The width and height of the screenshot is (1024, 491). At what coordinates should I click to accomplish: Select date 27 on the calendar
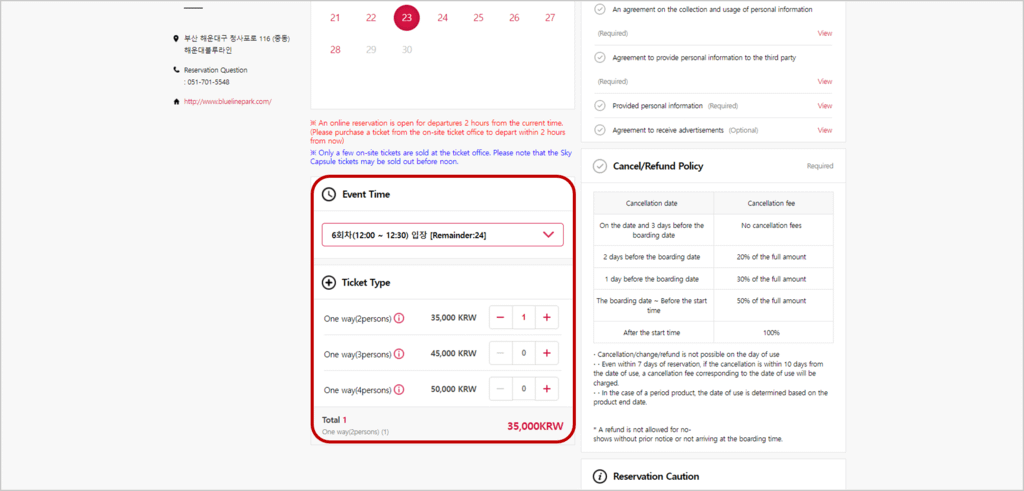550,18
